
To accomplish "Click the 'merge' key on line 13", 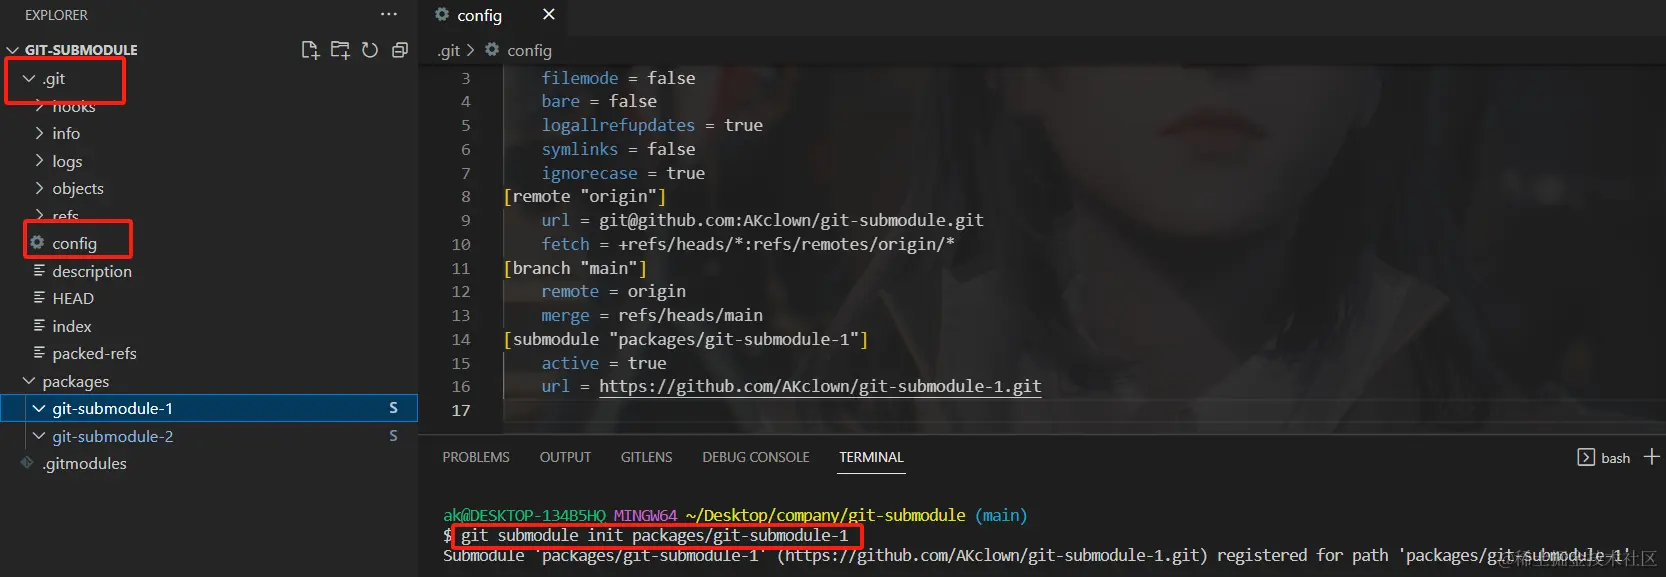I will 565,315.
